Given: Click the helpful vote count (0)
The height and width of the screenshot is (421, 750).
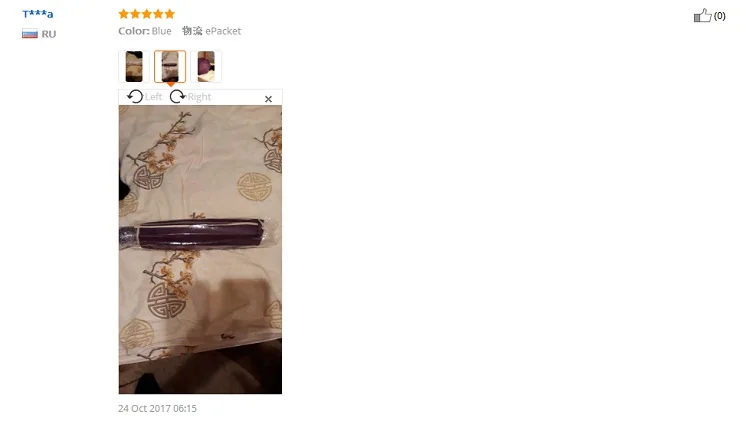Looking at the screenshot, I should coord(719,16).
